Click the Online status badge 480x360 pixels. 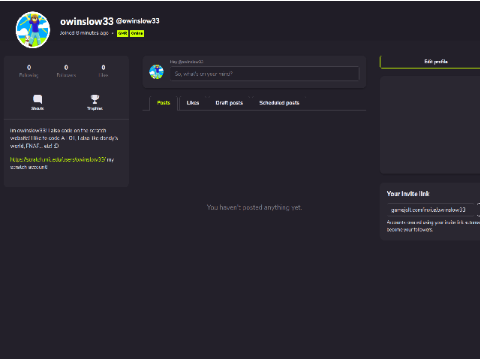coord(137,34)
